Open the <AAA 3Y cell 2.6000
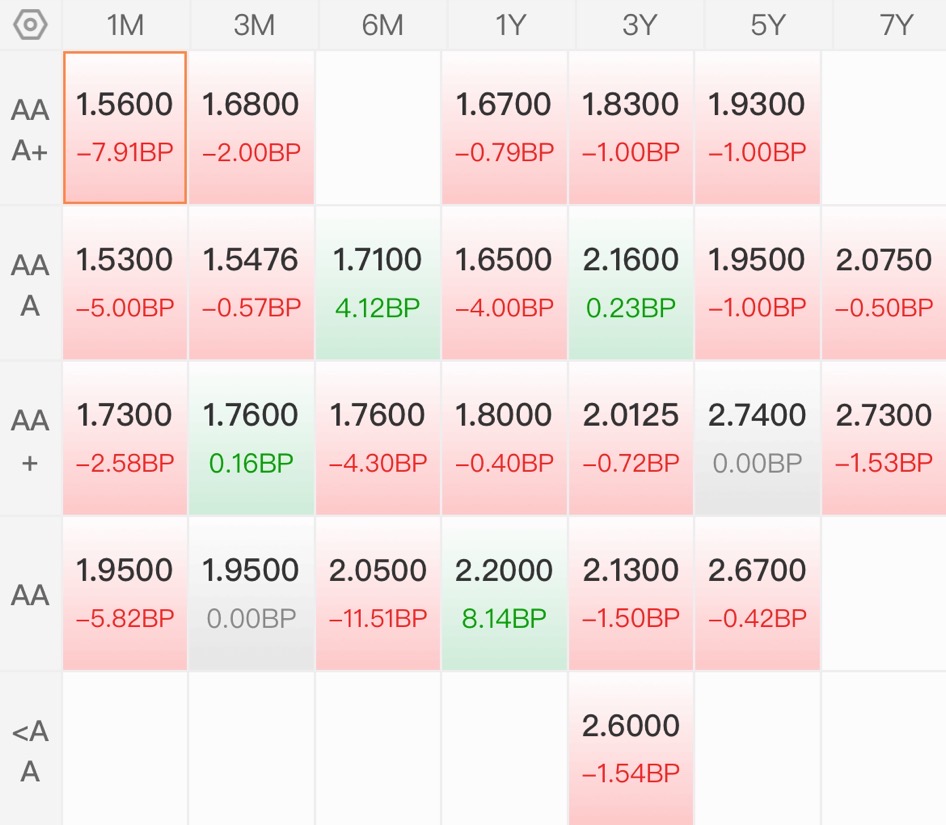946x825 pixels. pos(630,748)
